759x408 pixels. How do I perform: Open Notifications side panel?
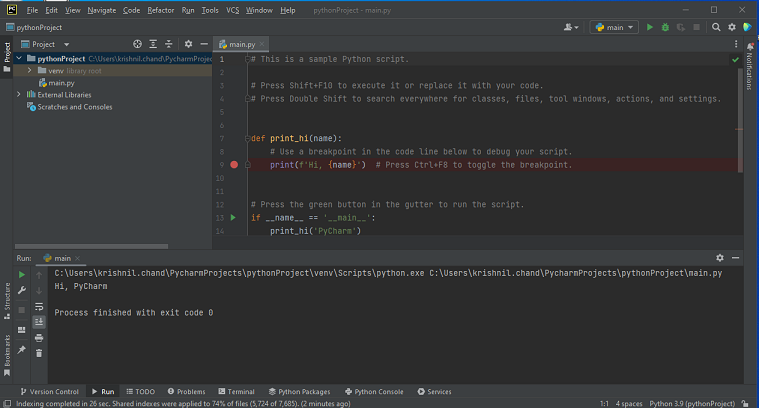[750, 66]
